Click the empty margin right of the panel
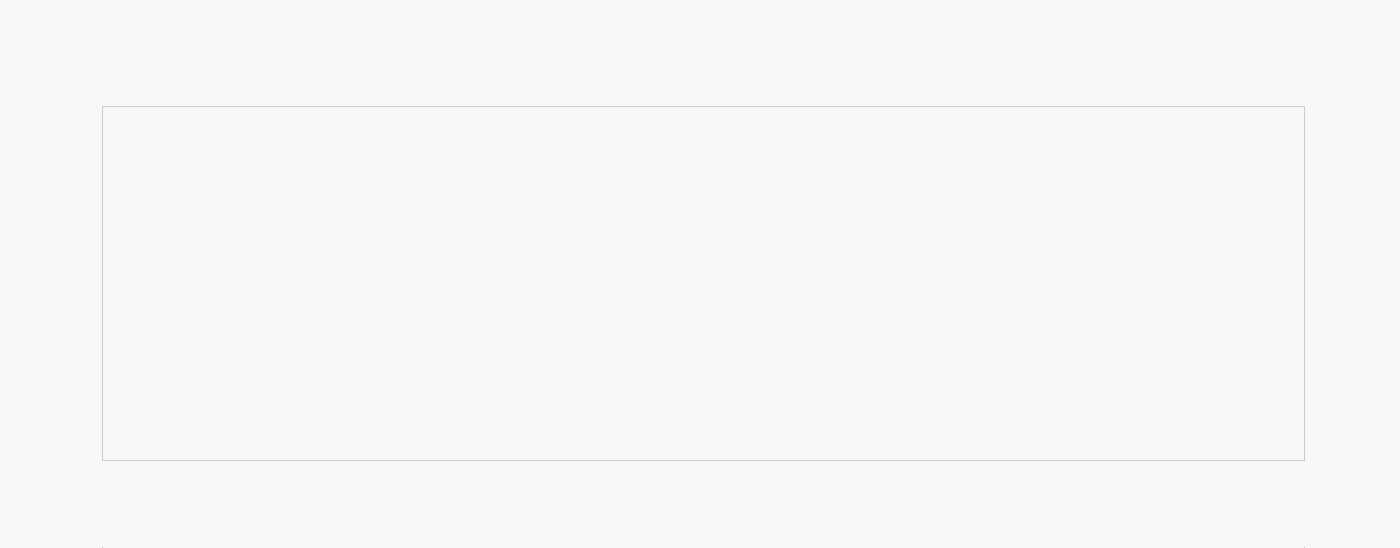 coord(1352,283)
